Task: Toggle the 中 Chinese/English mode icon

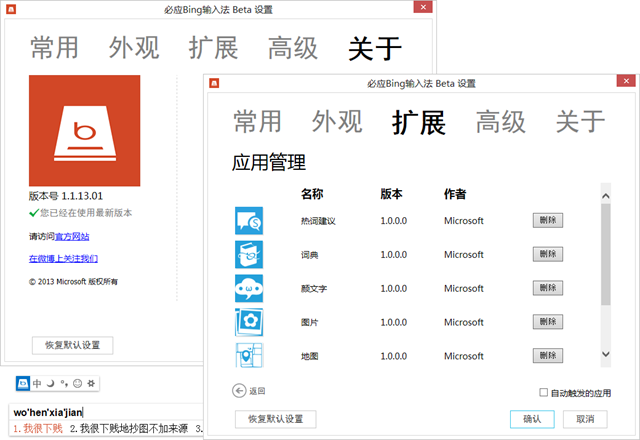Action: click(37, 383)
